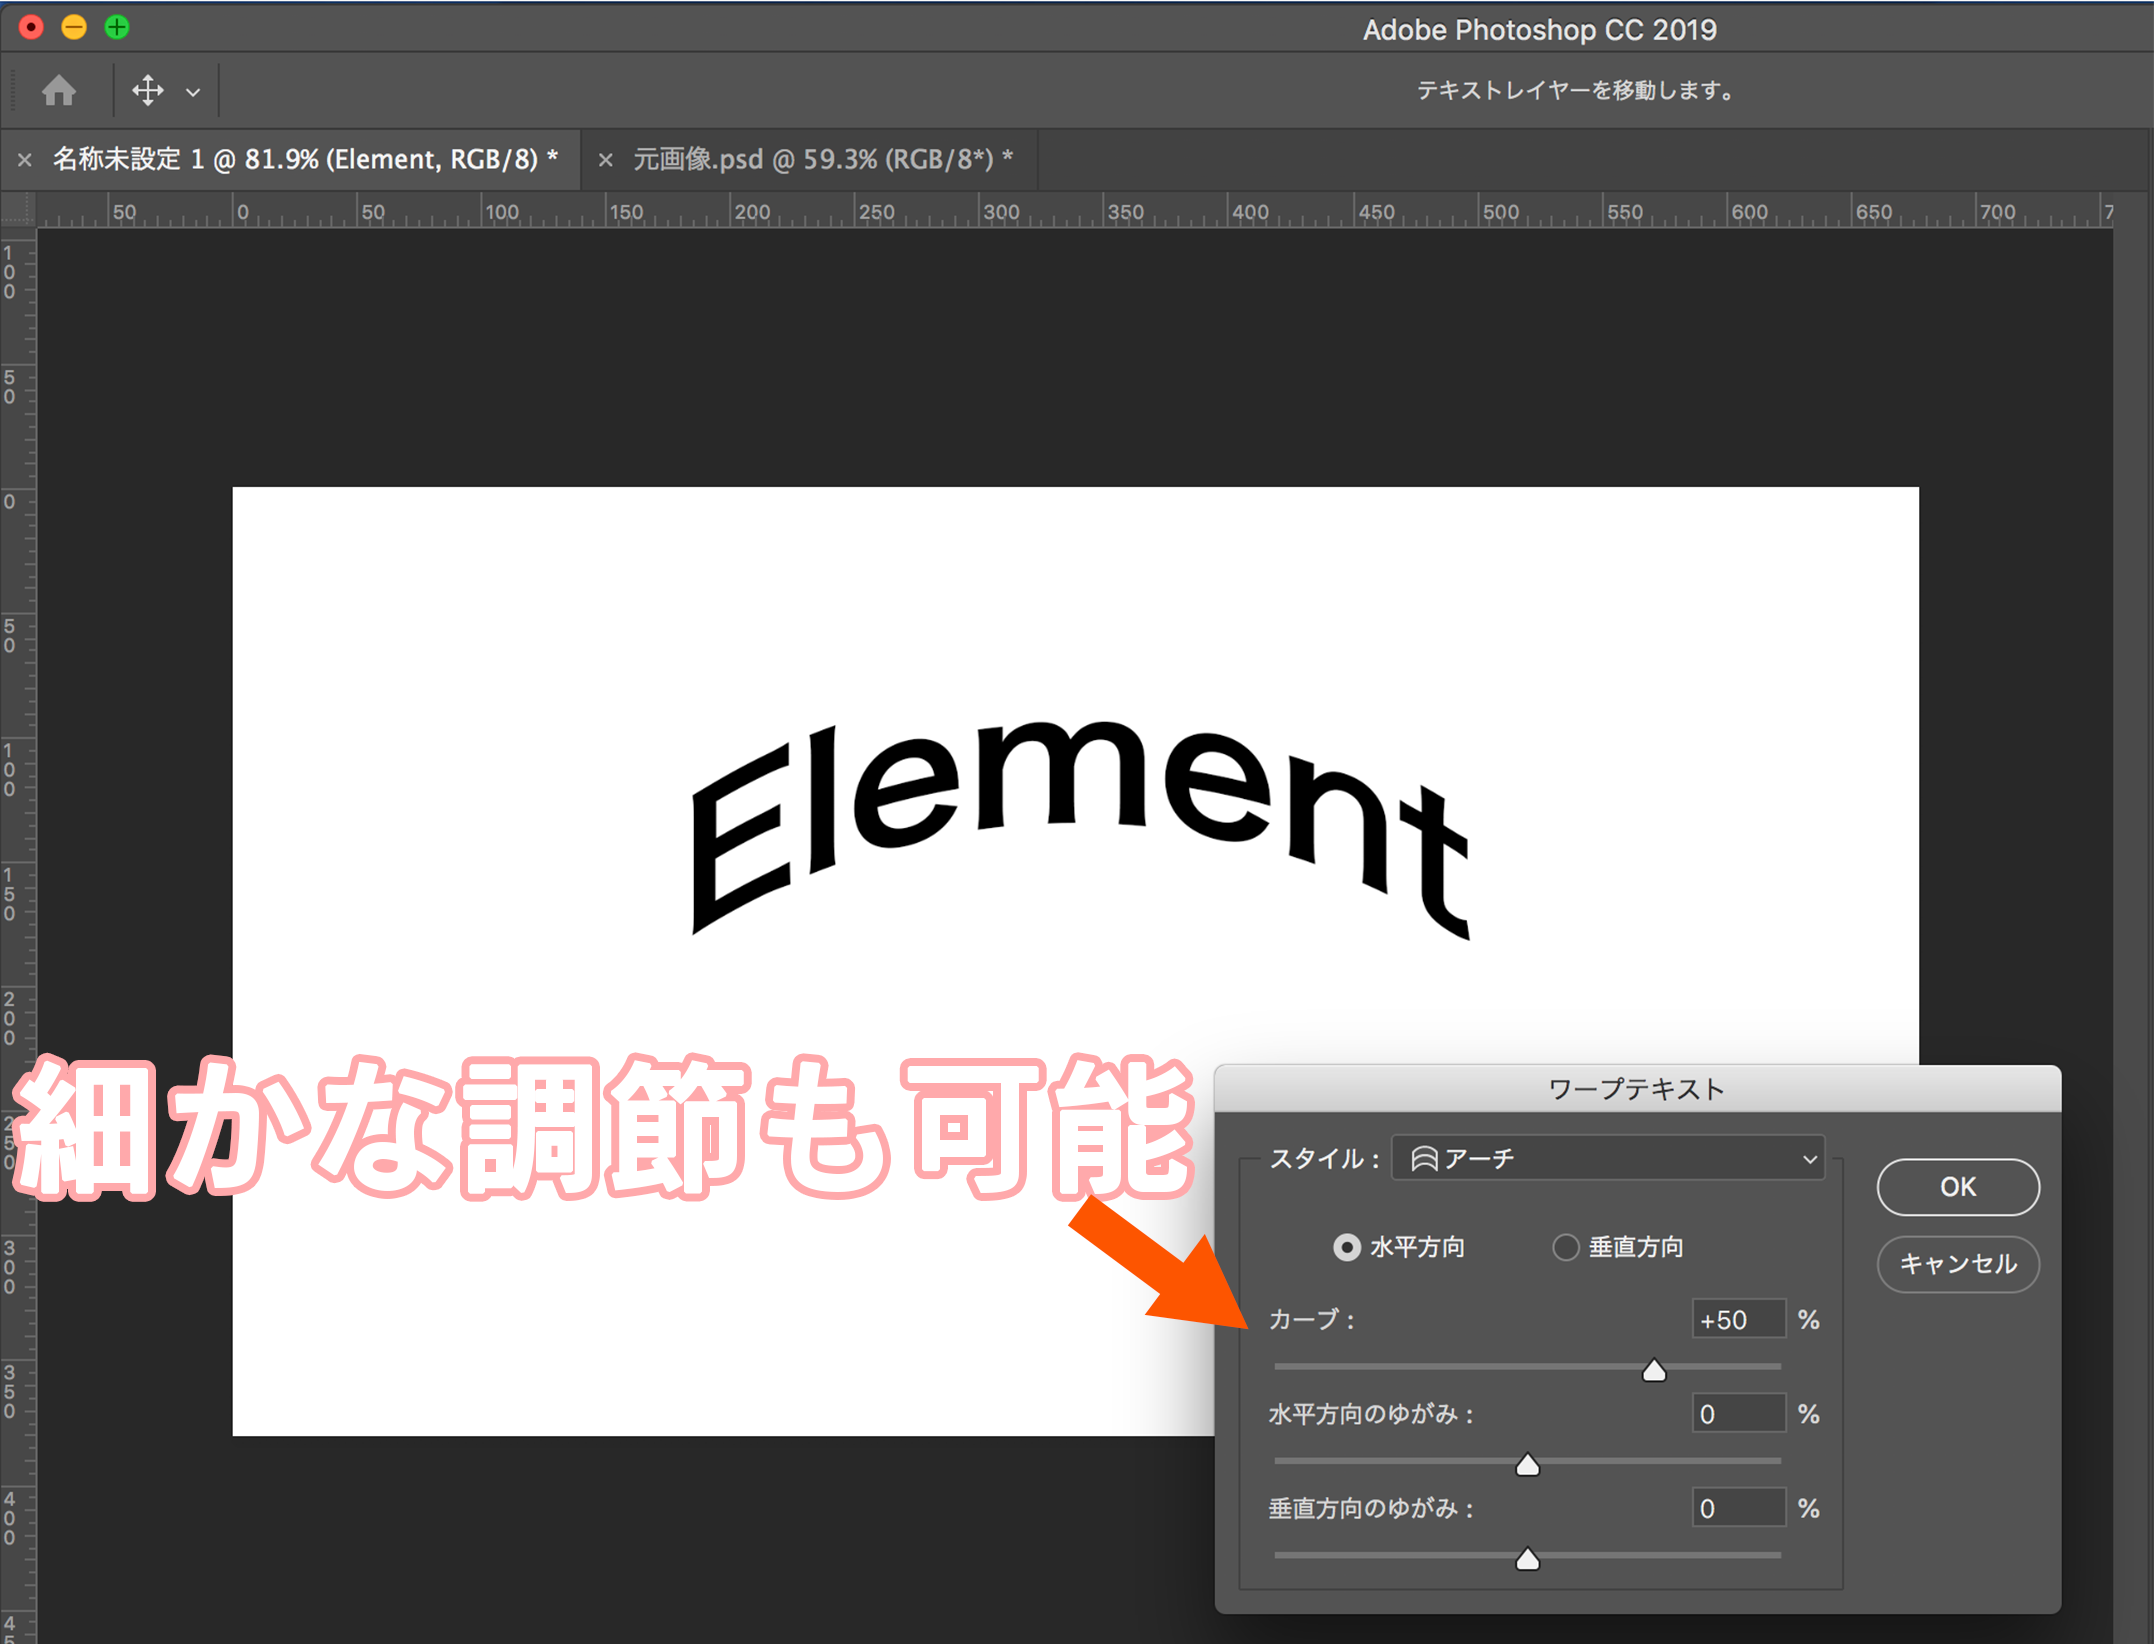The image size is (2154, 1644).
Task: Click the 垂直方向のゆがみ value field
Action: click(1738, 1507)
